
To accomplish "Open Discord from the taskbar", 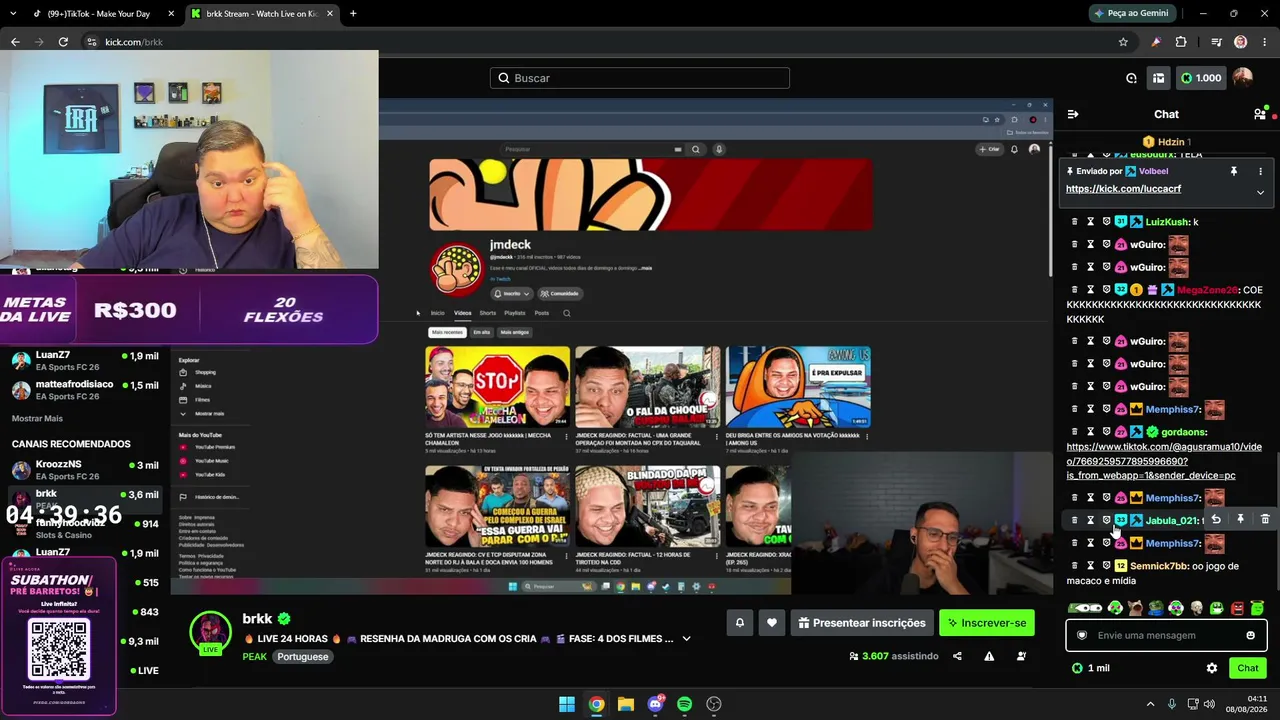I will pos(655,704).
